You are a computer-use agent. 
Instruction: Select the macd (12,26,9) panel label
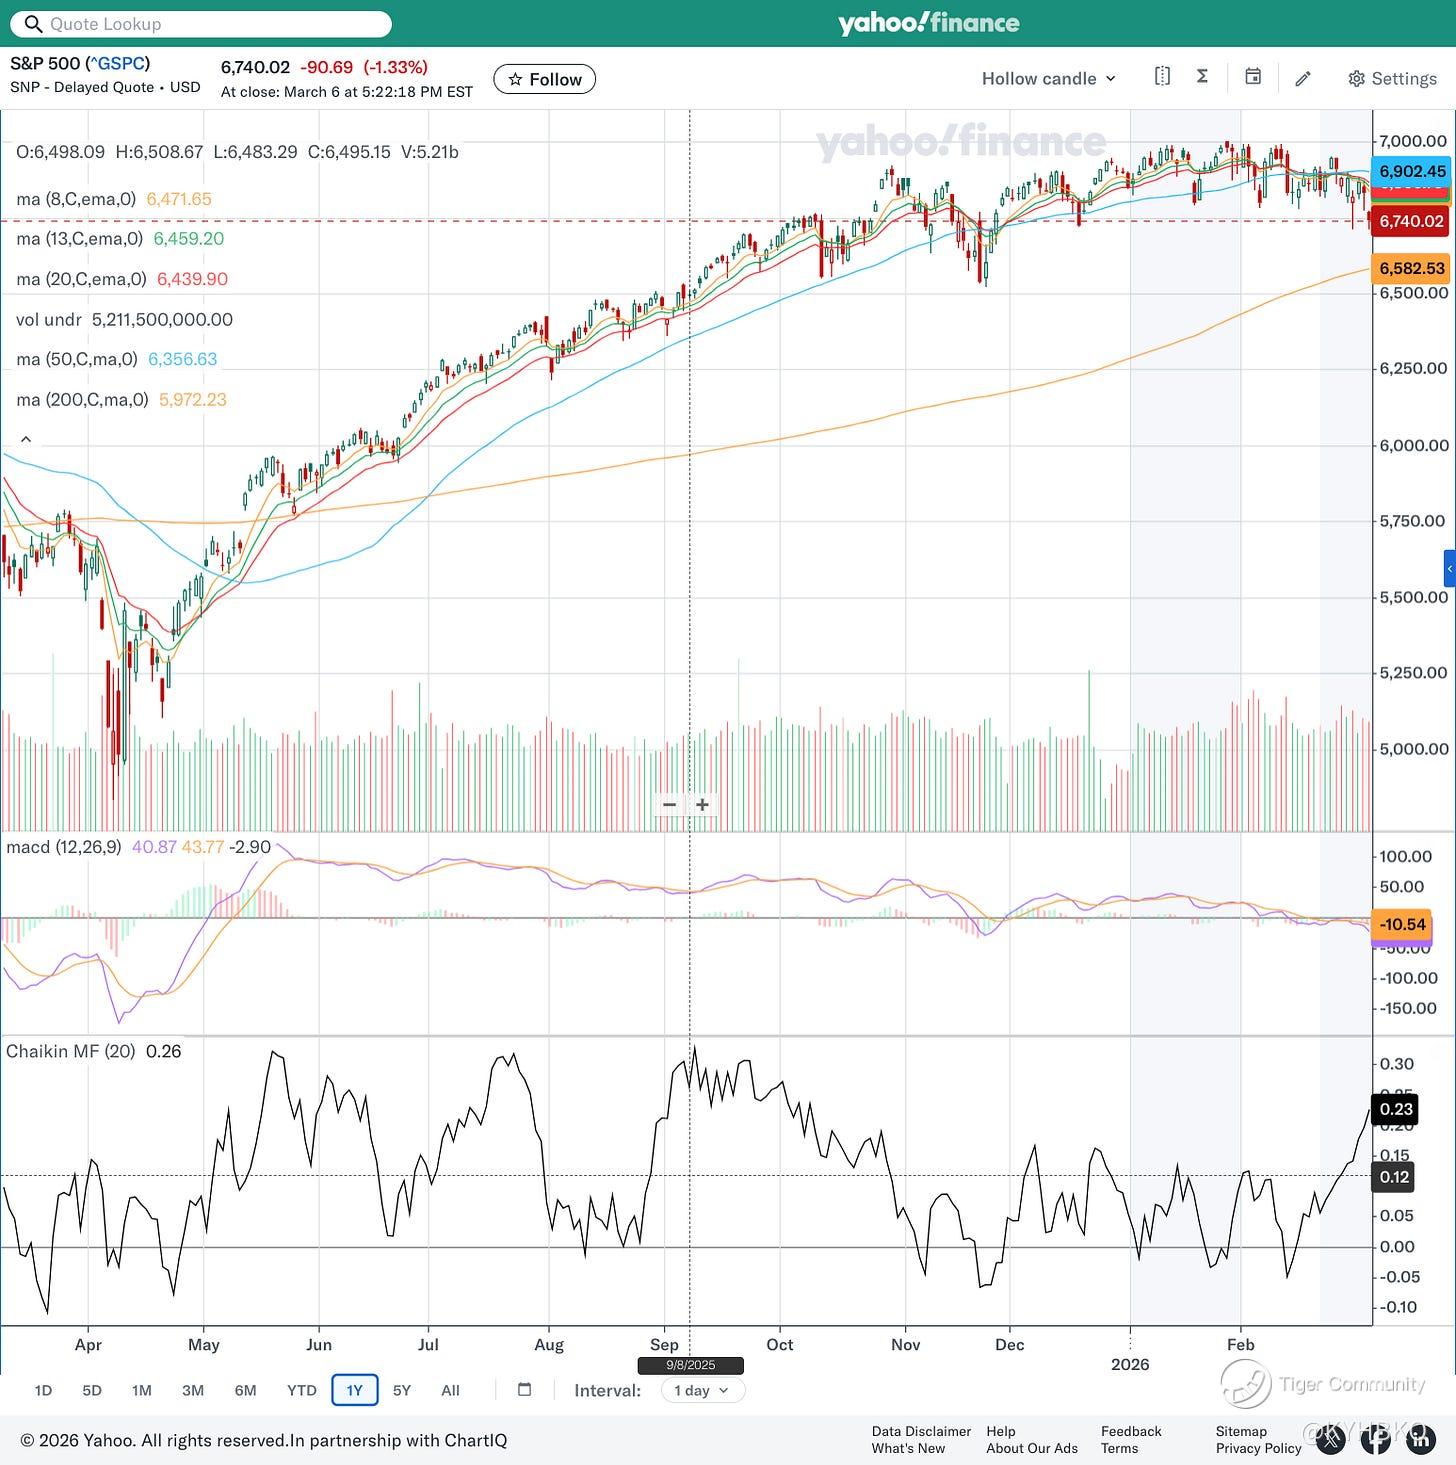pos(64,847)
